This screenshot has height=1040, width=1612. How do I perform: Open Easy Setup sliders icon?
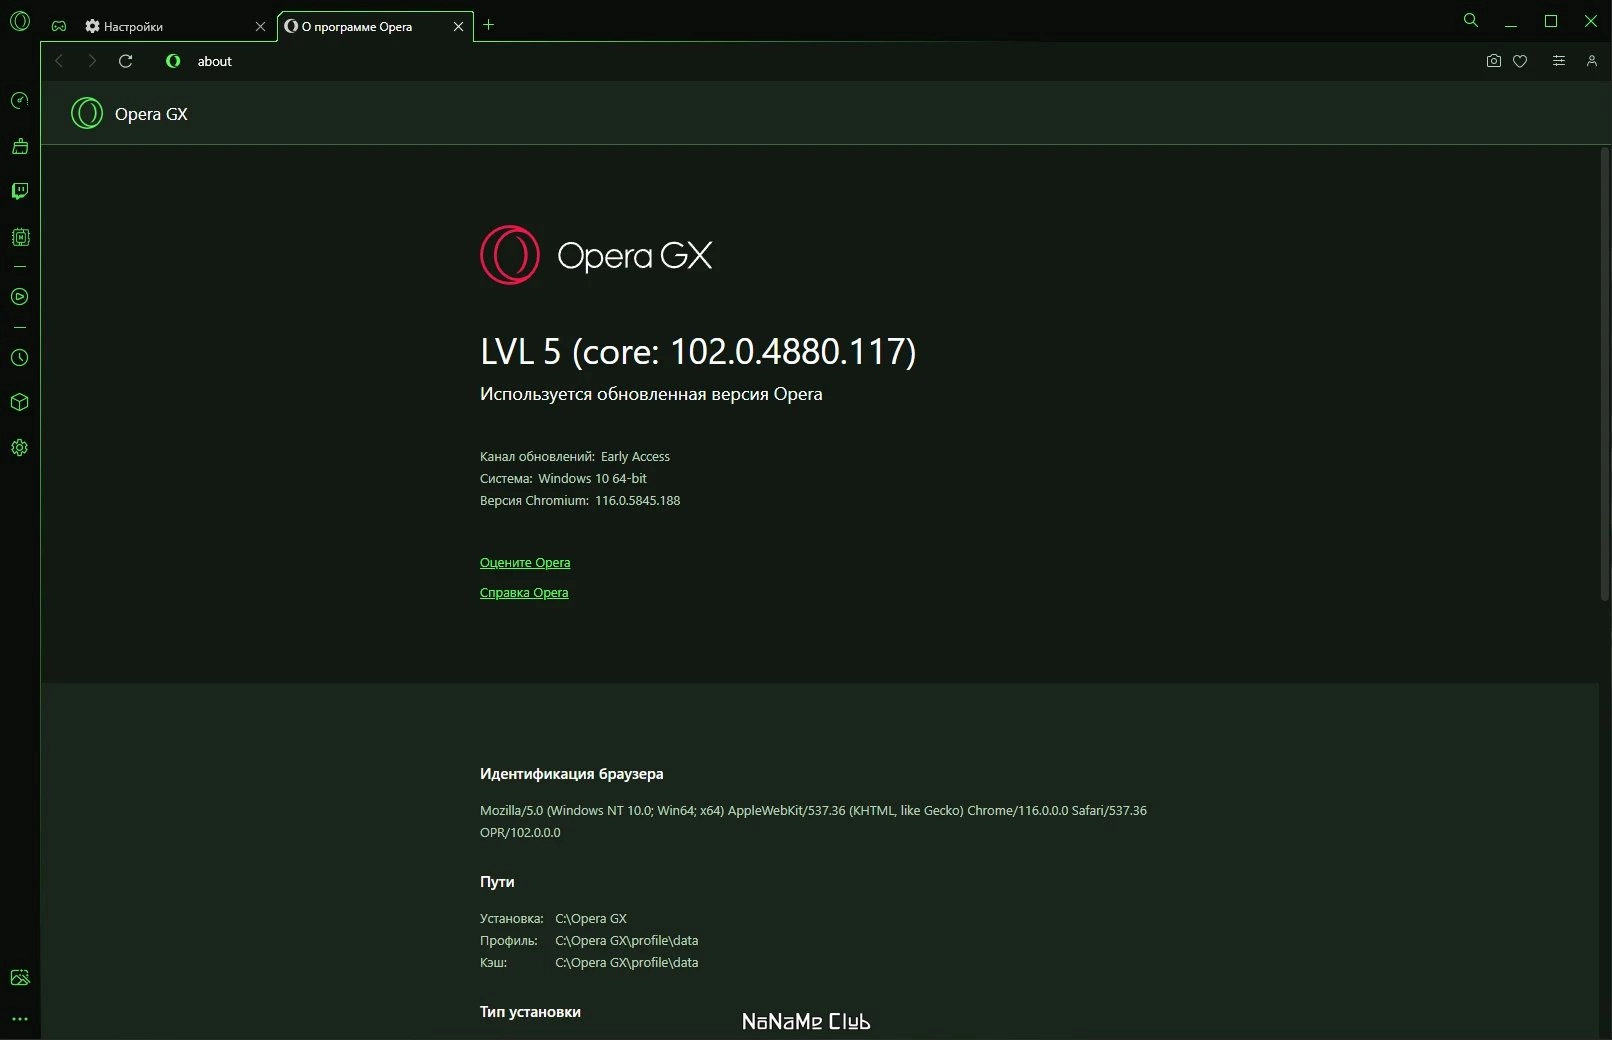1558,61
